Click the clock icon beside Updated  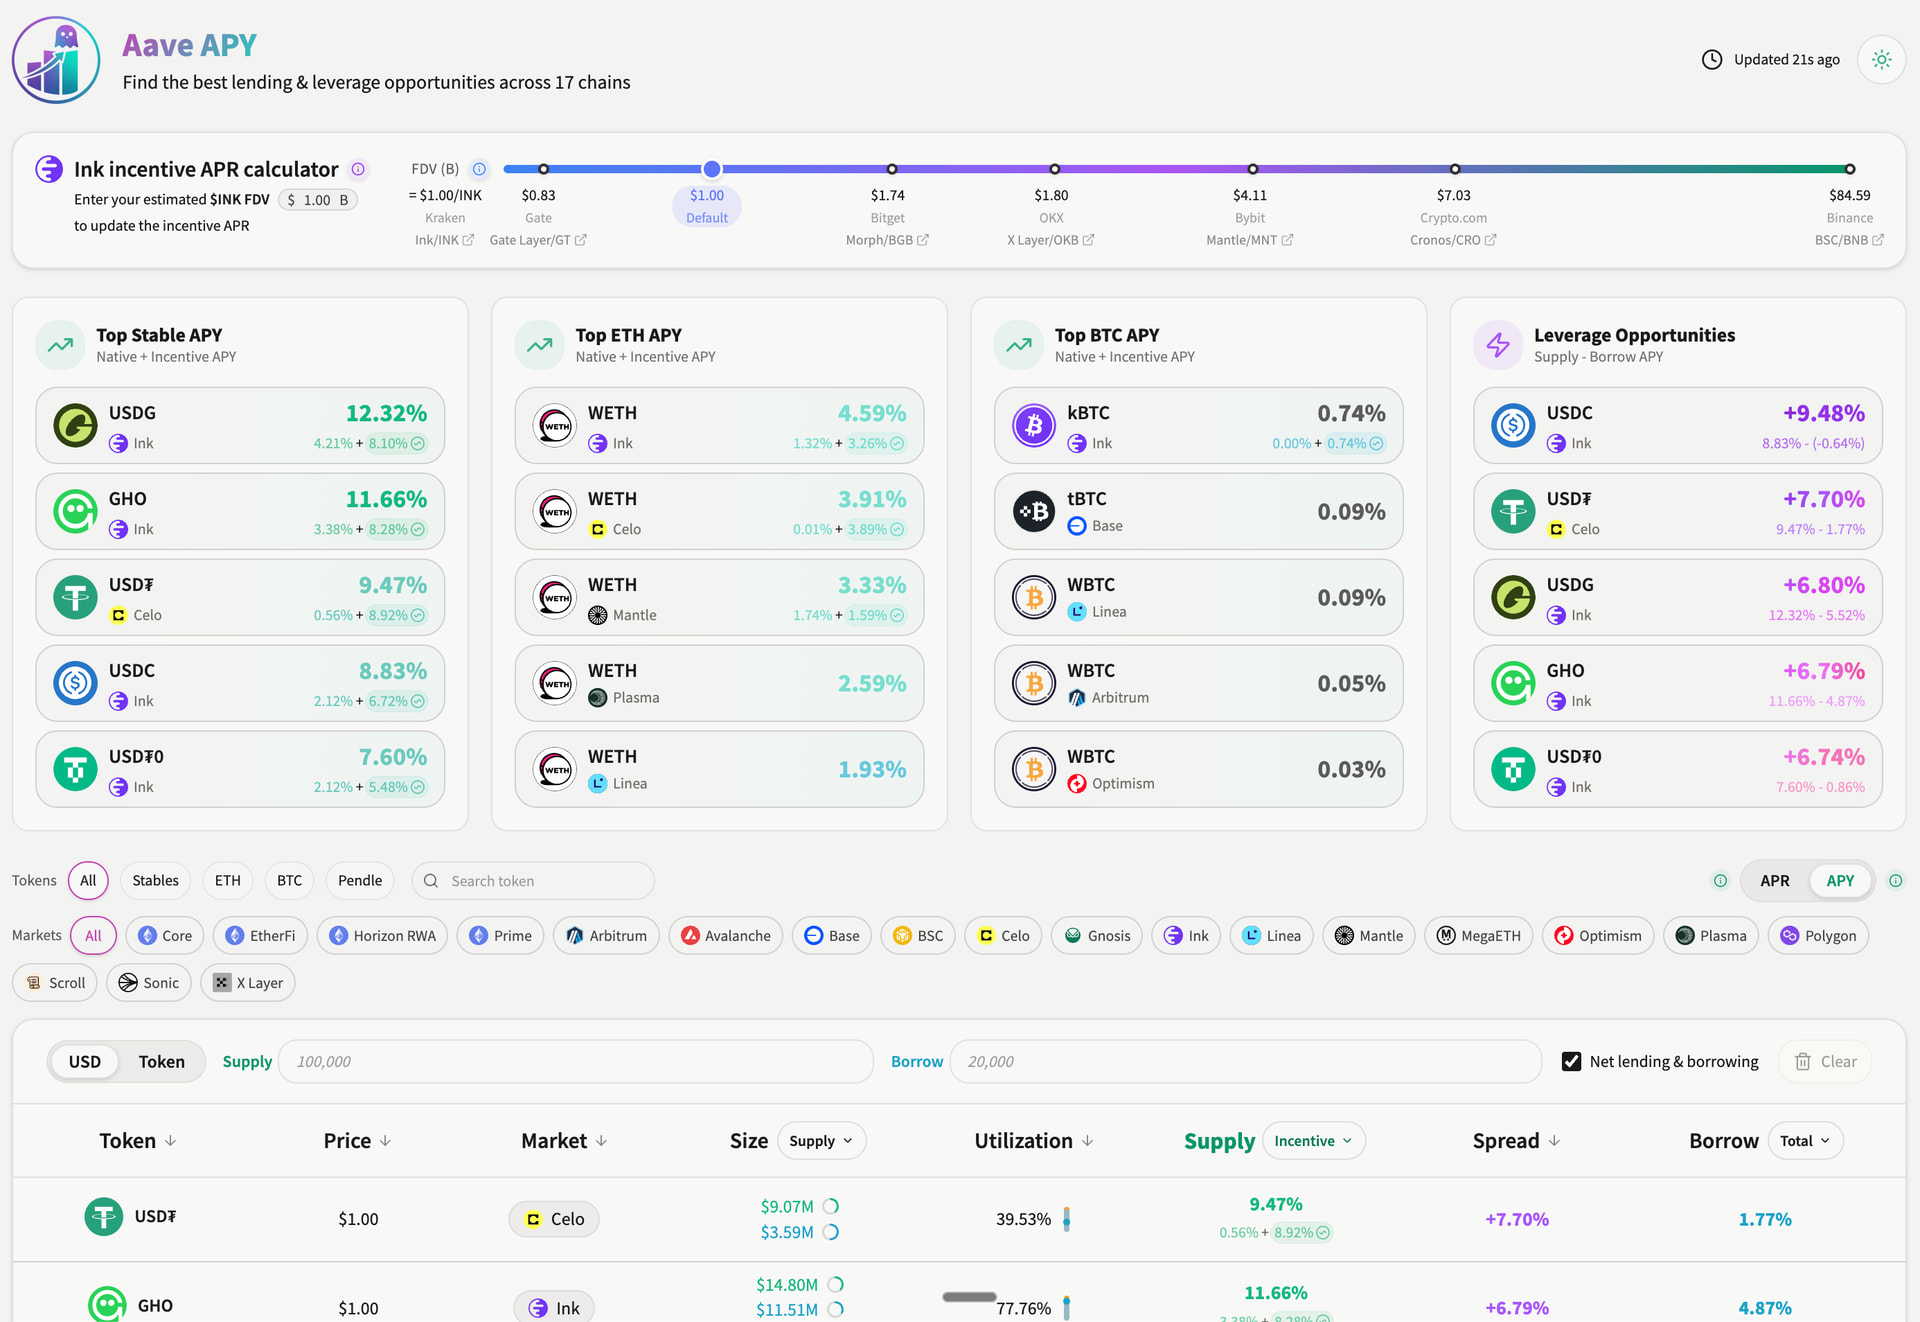pos(1712,60)
